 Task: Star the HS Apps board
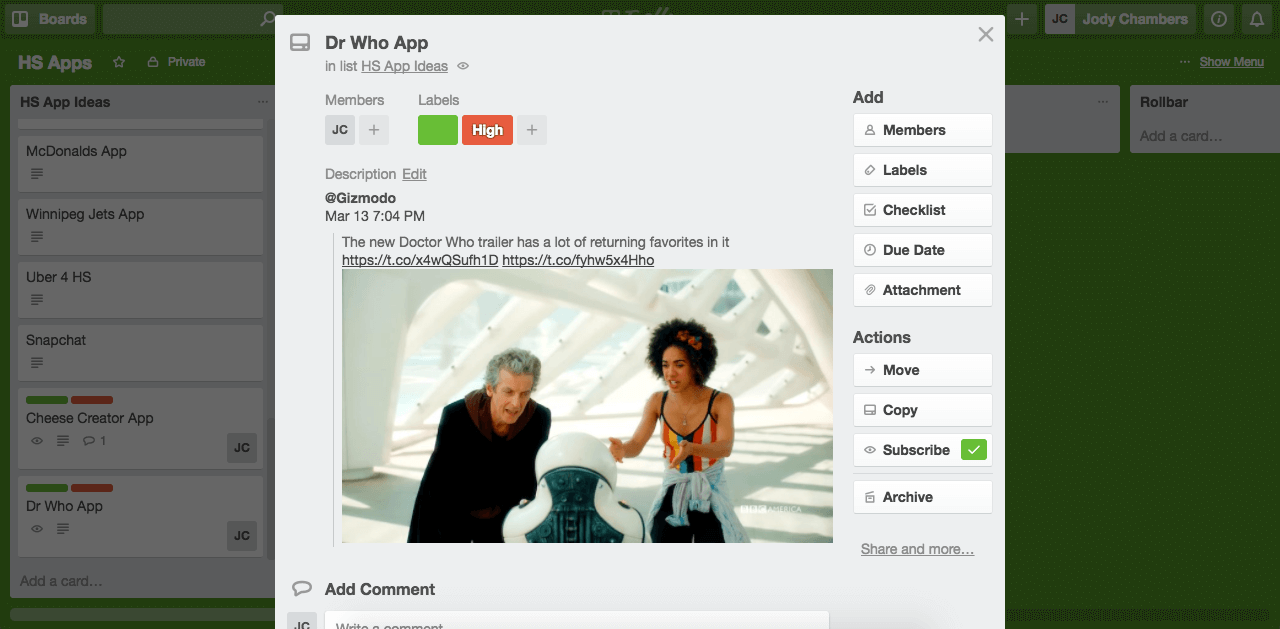click(119, 62)
